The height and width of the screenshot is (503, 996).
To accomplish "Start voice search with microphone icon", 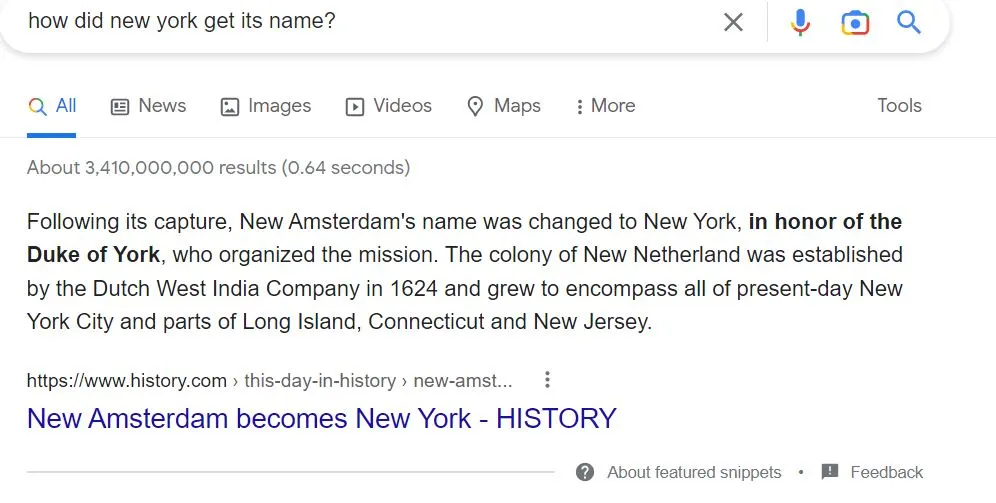I will tap(800, 22).
